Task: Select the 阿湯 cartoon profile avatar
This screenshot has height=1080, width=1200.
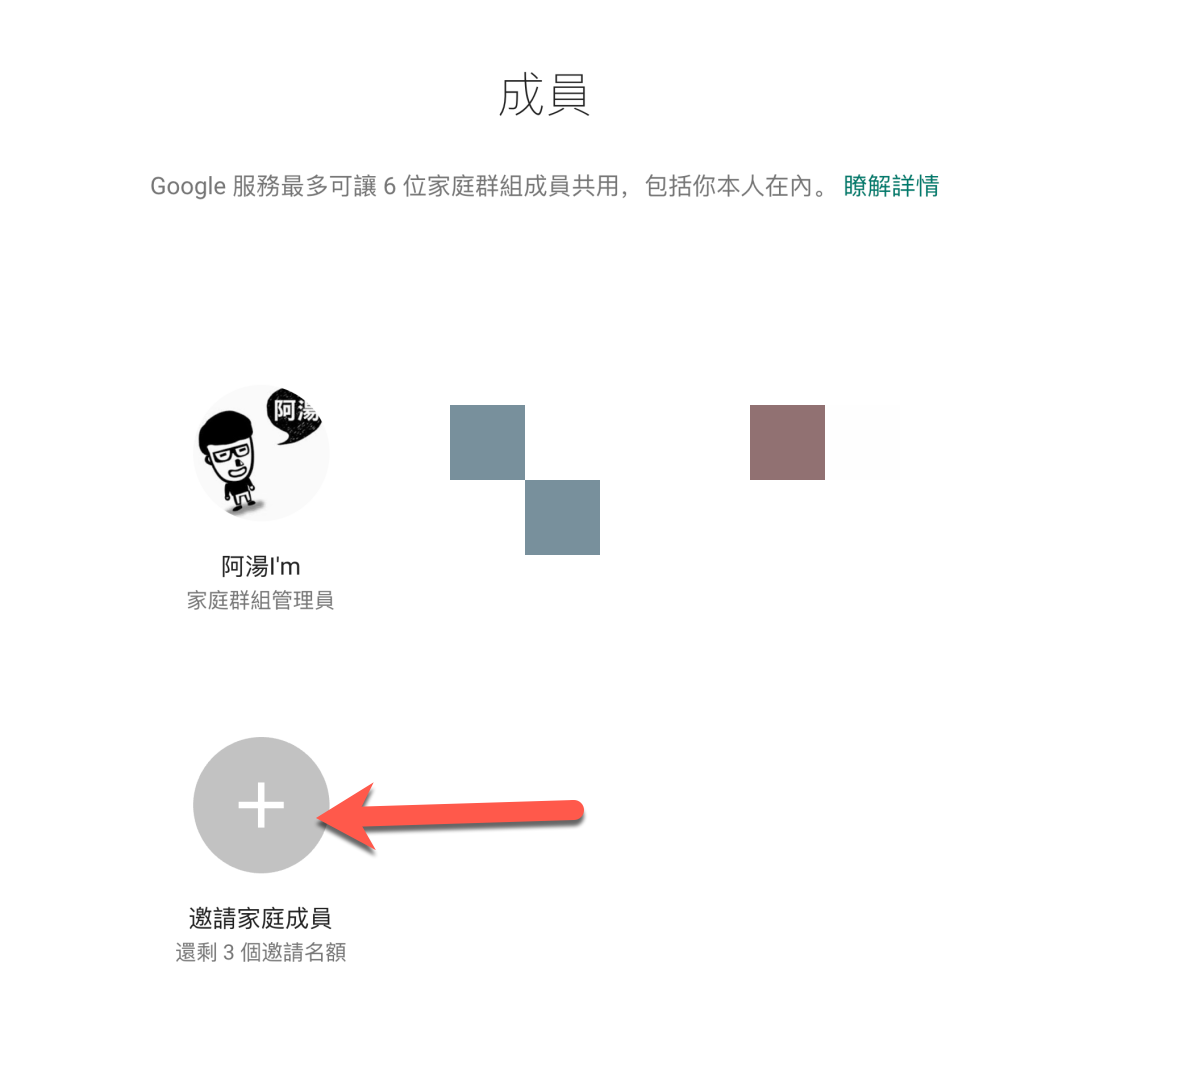Action: pyautogui.click(x=261, y=453)
